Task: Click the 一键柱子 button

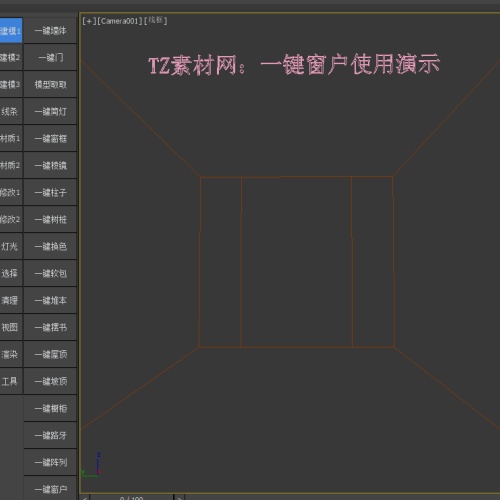Action: click(50, 192)
